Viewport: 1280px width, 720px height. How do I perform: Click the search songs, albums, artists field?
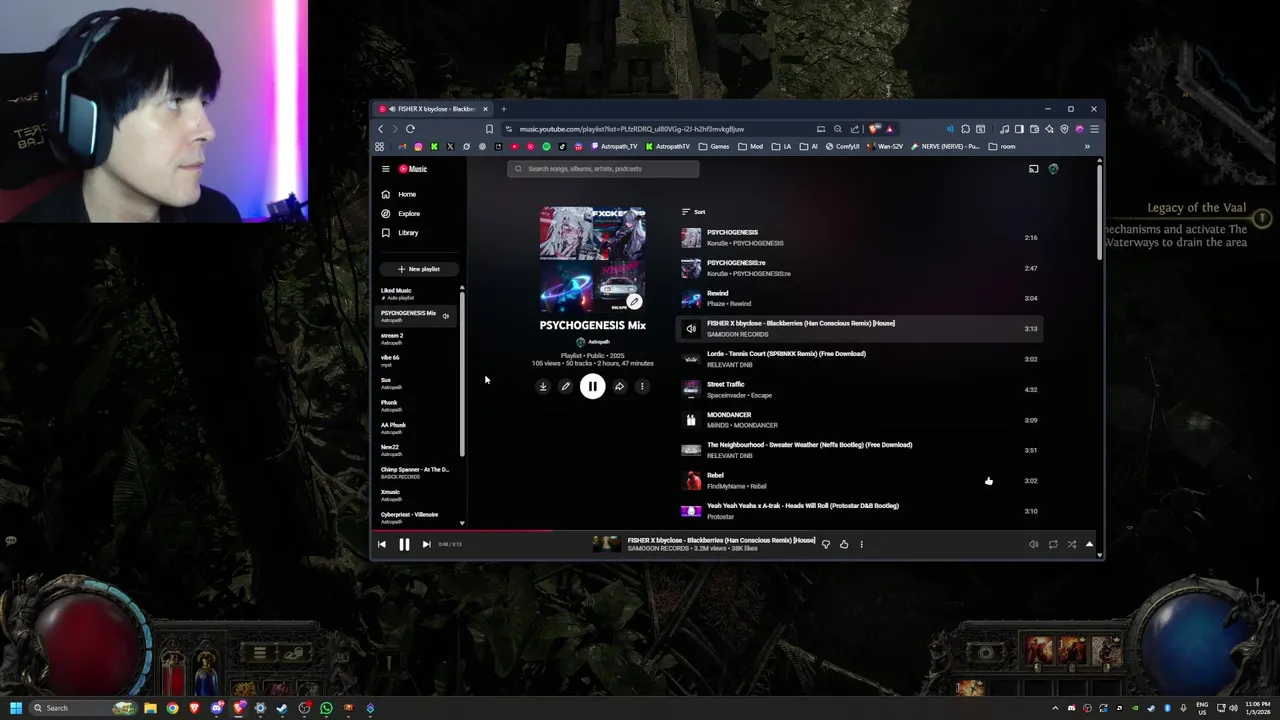tap(603, 169)
